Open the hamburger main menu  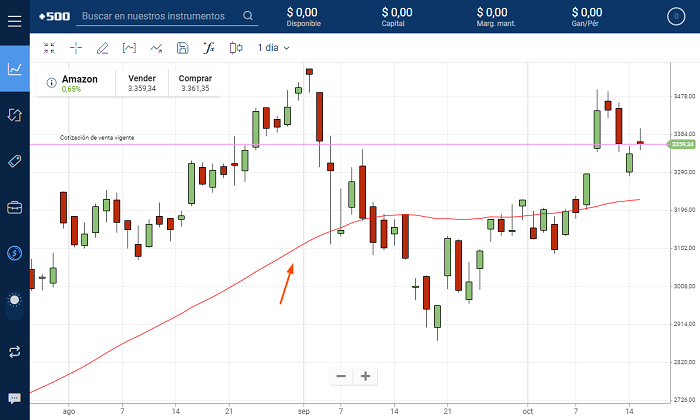14,21
